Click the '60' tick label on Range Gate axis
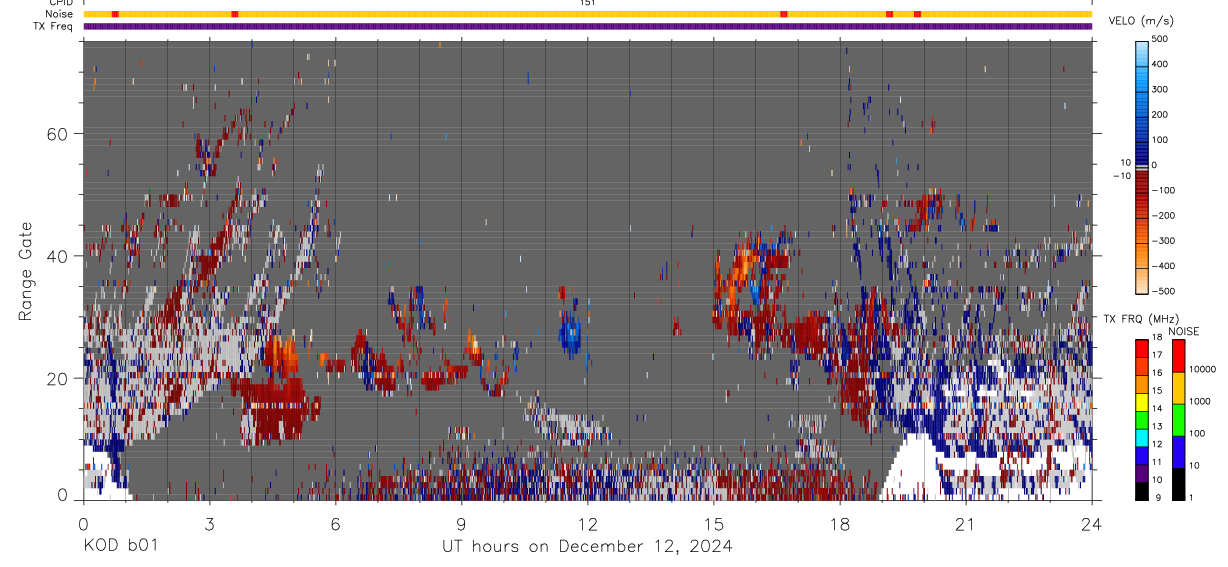The image size is (1228, 567). point(58,134)
